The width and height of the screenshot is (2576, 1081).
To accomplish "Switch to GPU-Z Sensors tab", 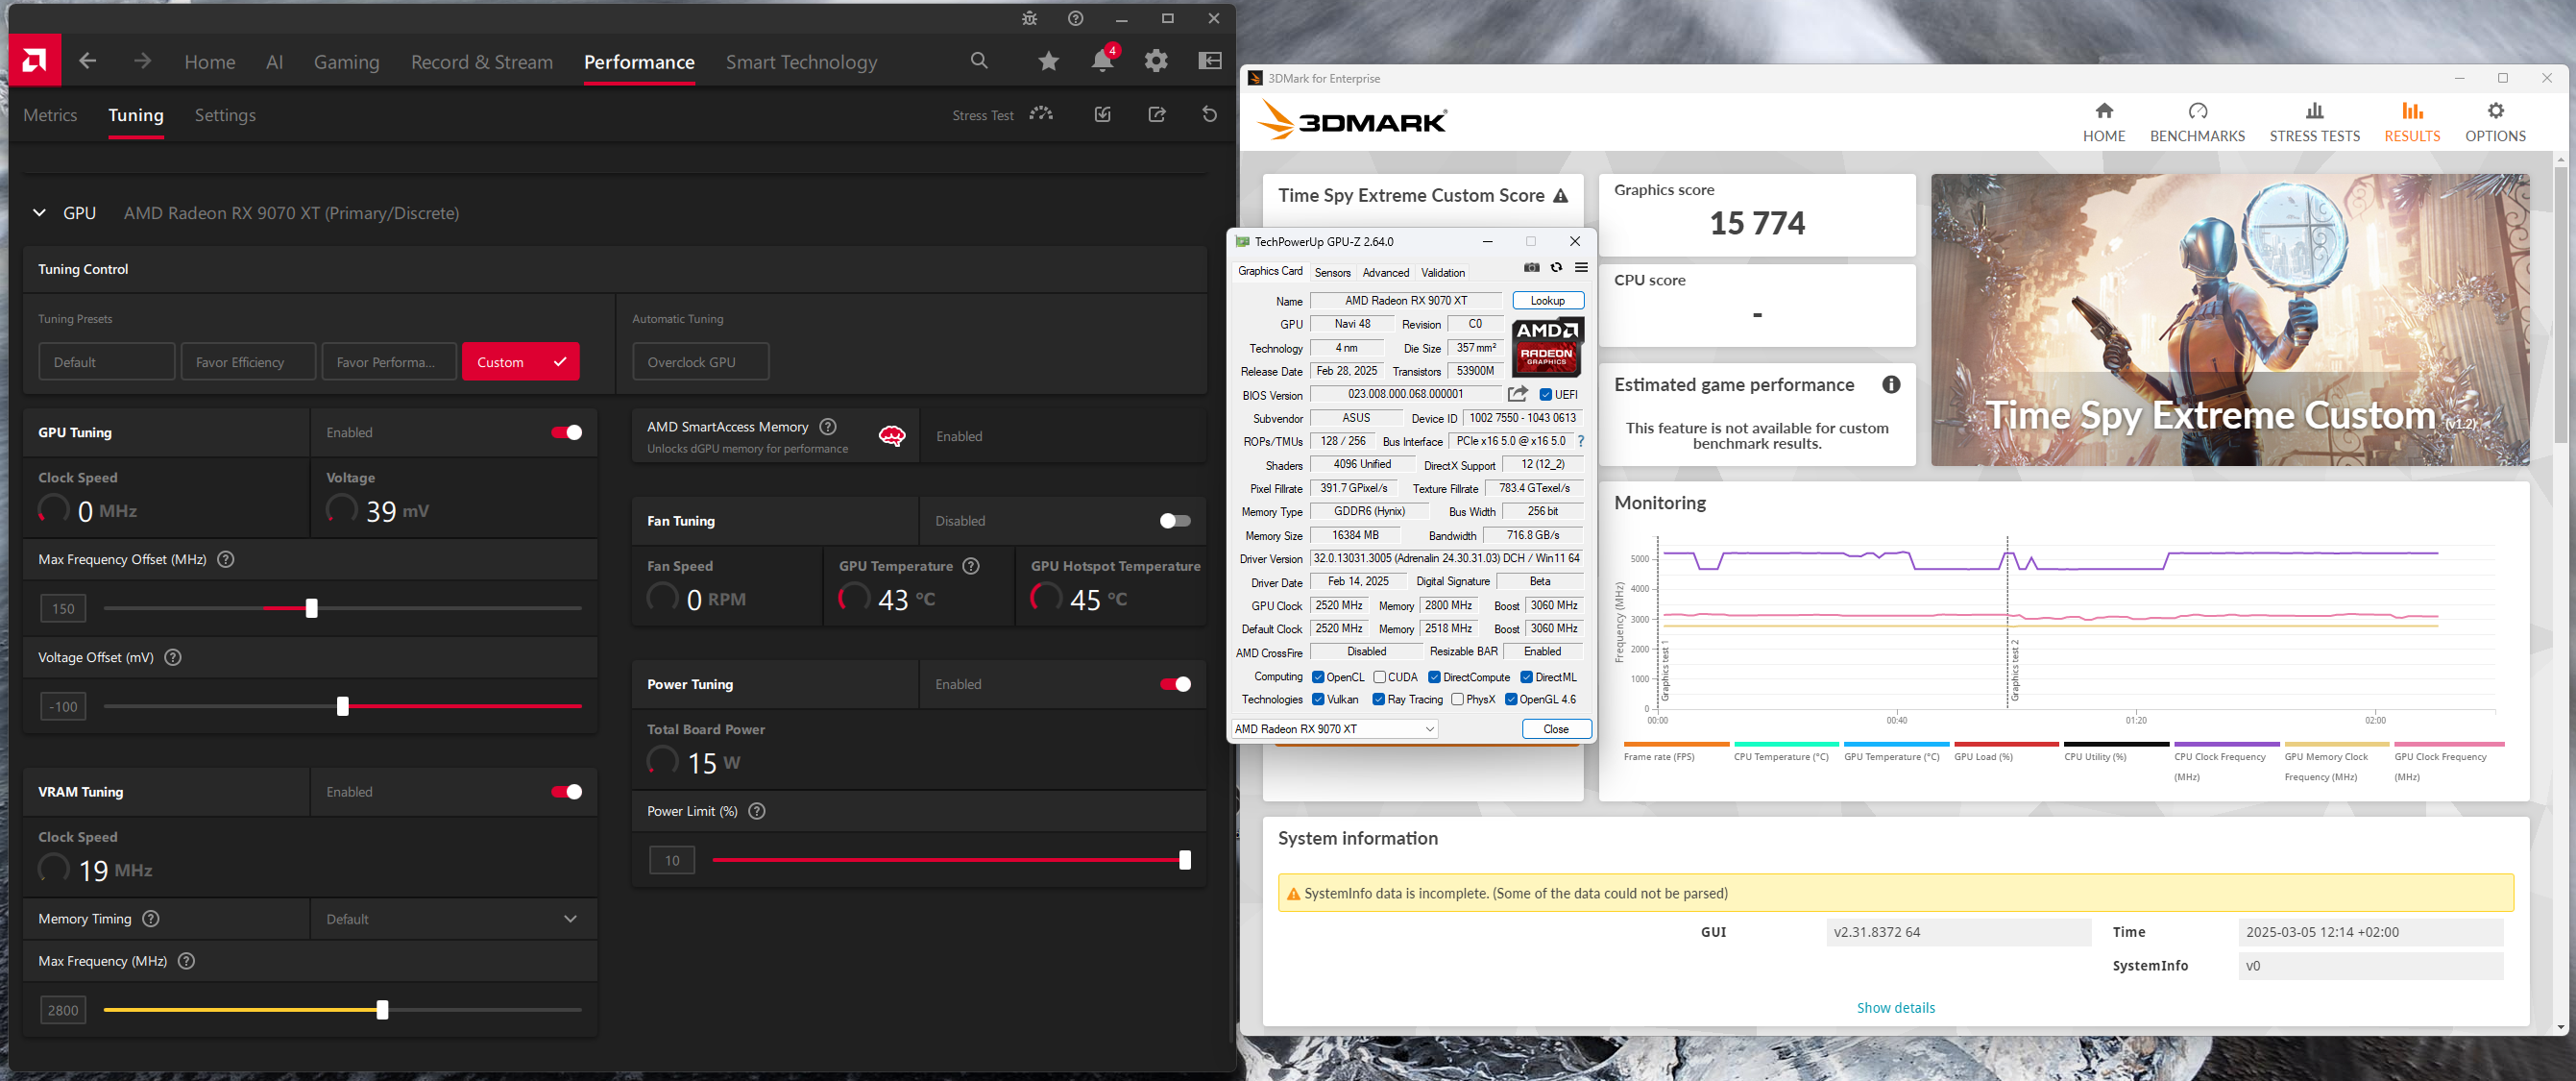I will click(1332, 272).
